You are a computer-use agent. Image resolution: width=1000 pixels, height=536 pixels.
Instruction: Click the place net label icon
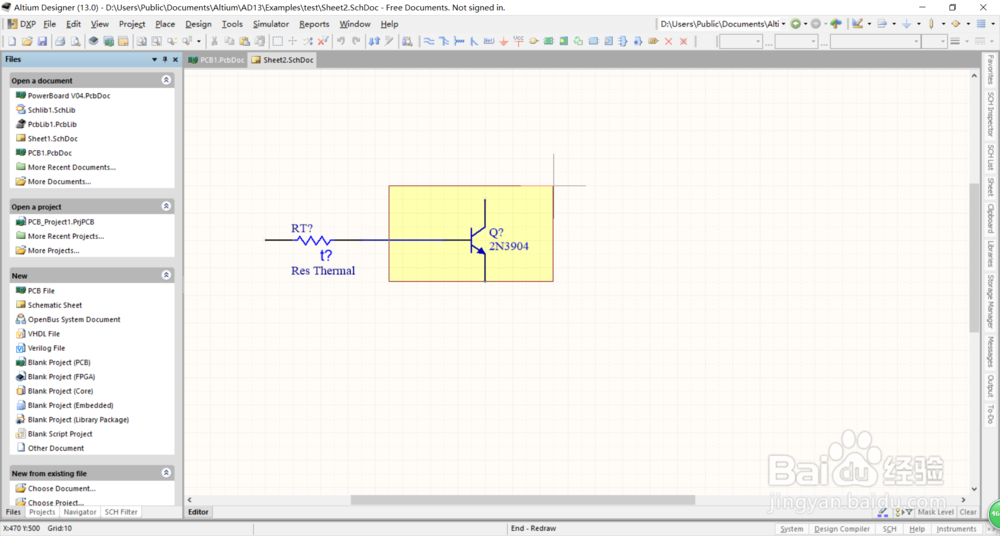(x=489, y=41)
